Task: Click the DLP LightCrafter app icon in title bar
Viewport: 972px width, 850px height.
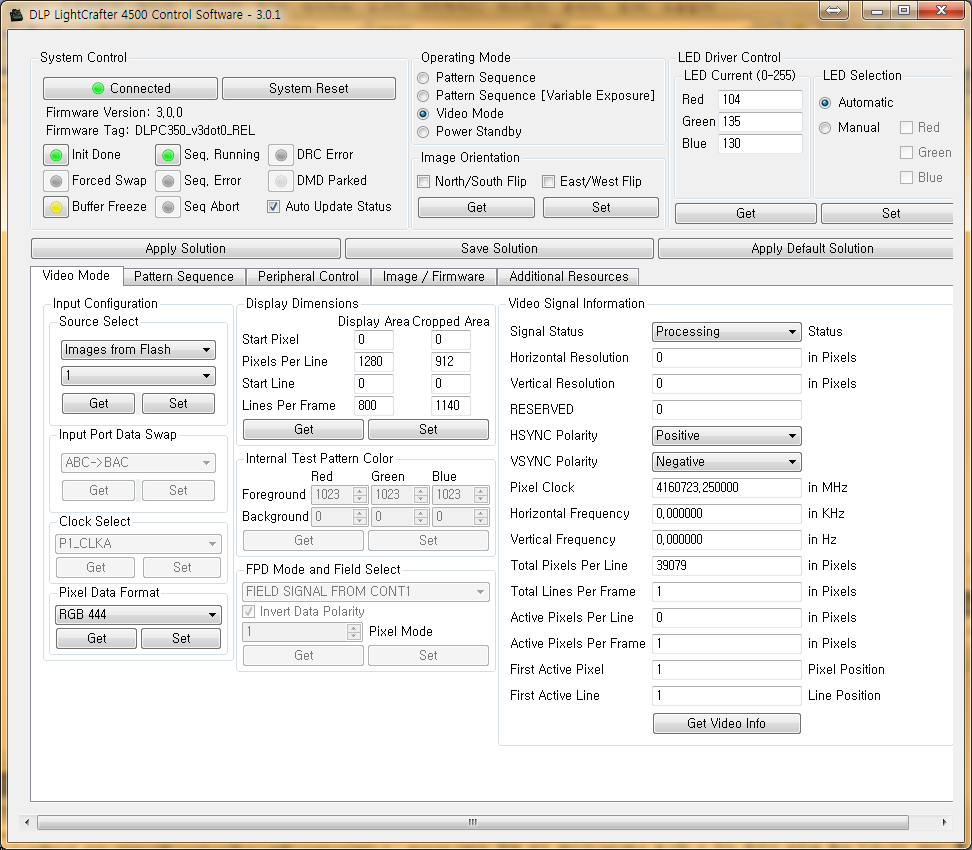Action: (x=16, y=14)
